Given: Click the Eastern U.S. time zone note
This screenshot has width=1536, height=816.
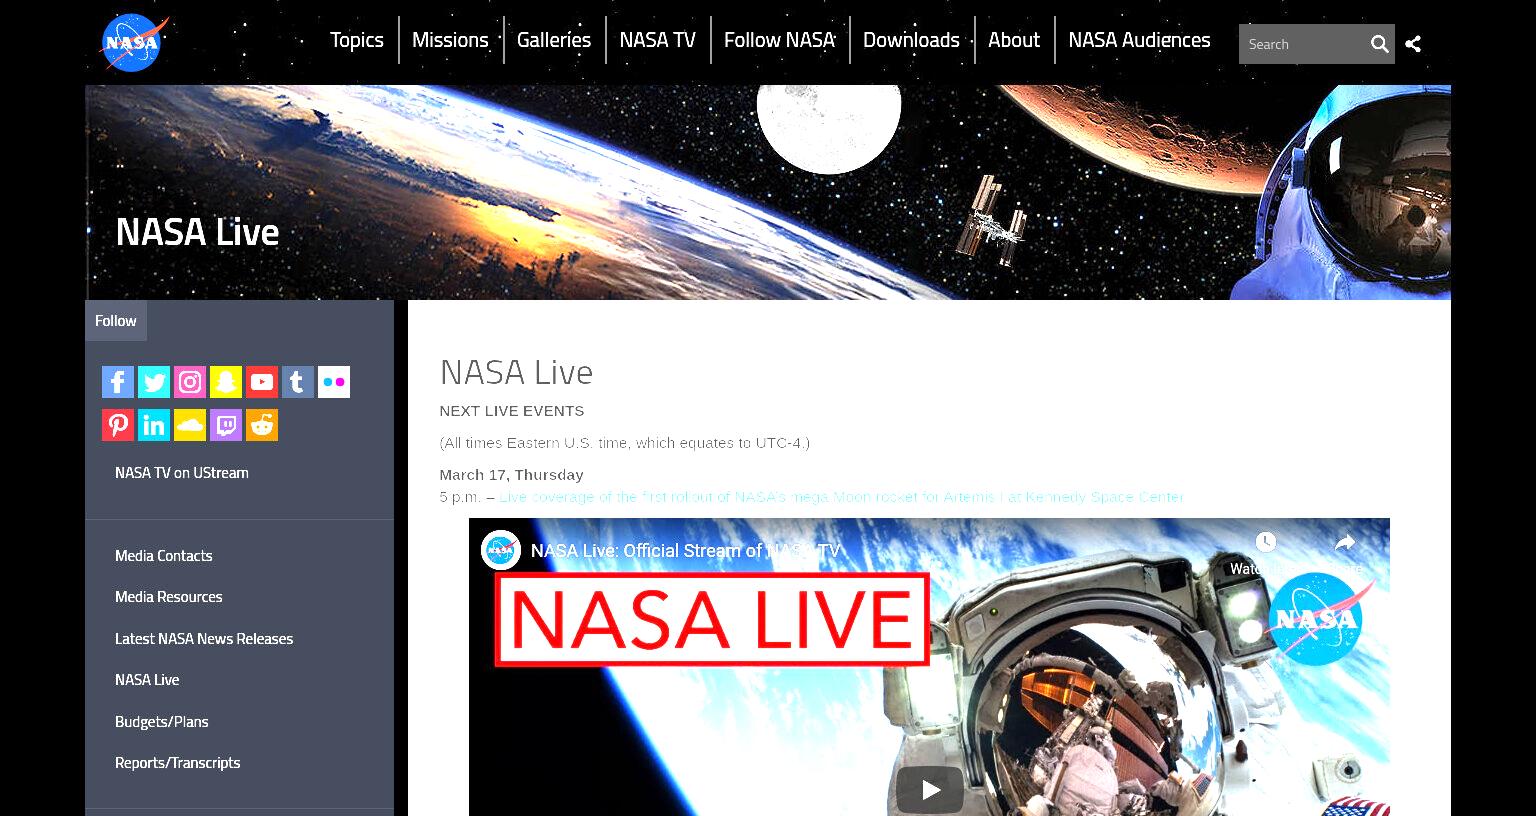Looking at the screenshot, I should [x=625, y=443].
